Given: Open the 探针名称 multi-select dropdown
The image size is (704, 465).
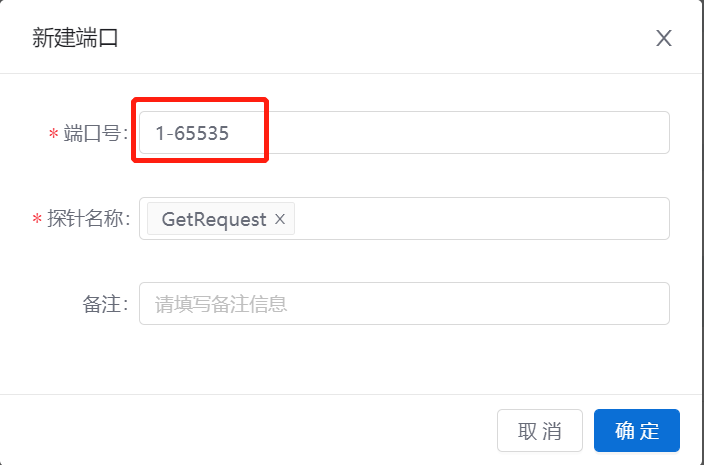Looking at the screenshot, I should point(404,219).
